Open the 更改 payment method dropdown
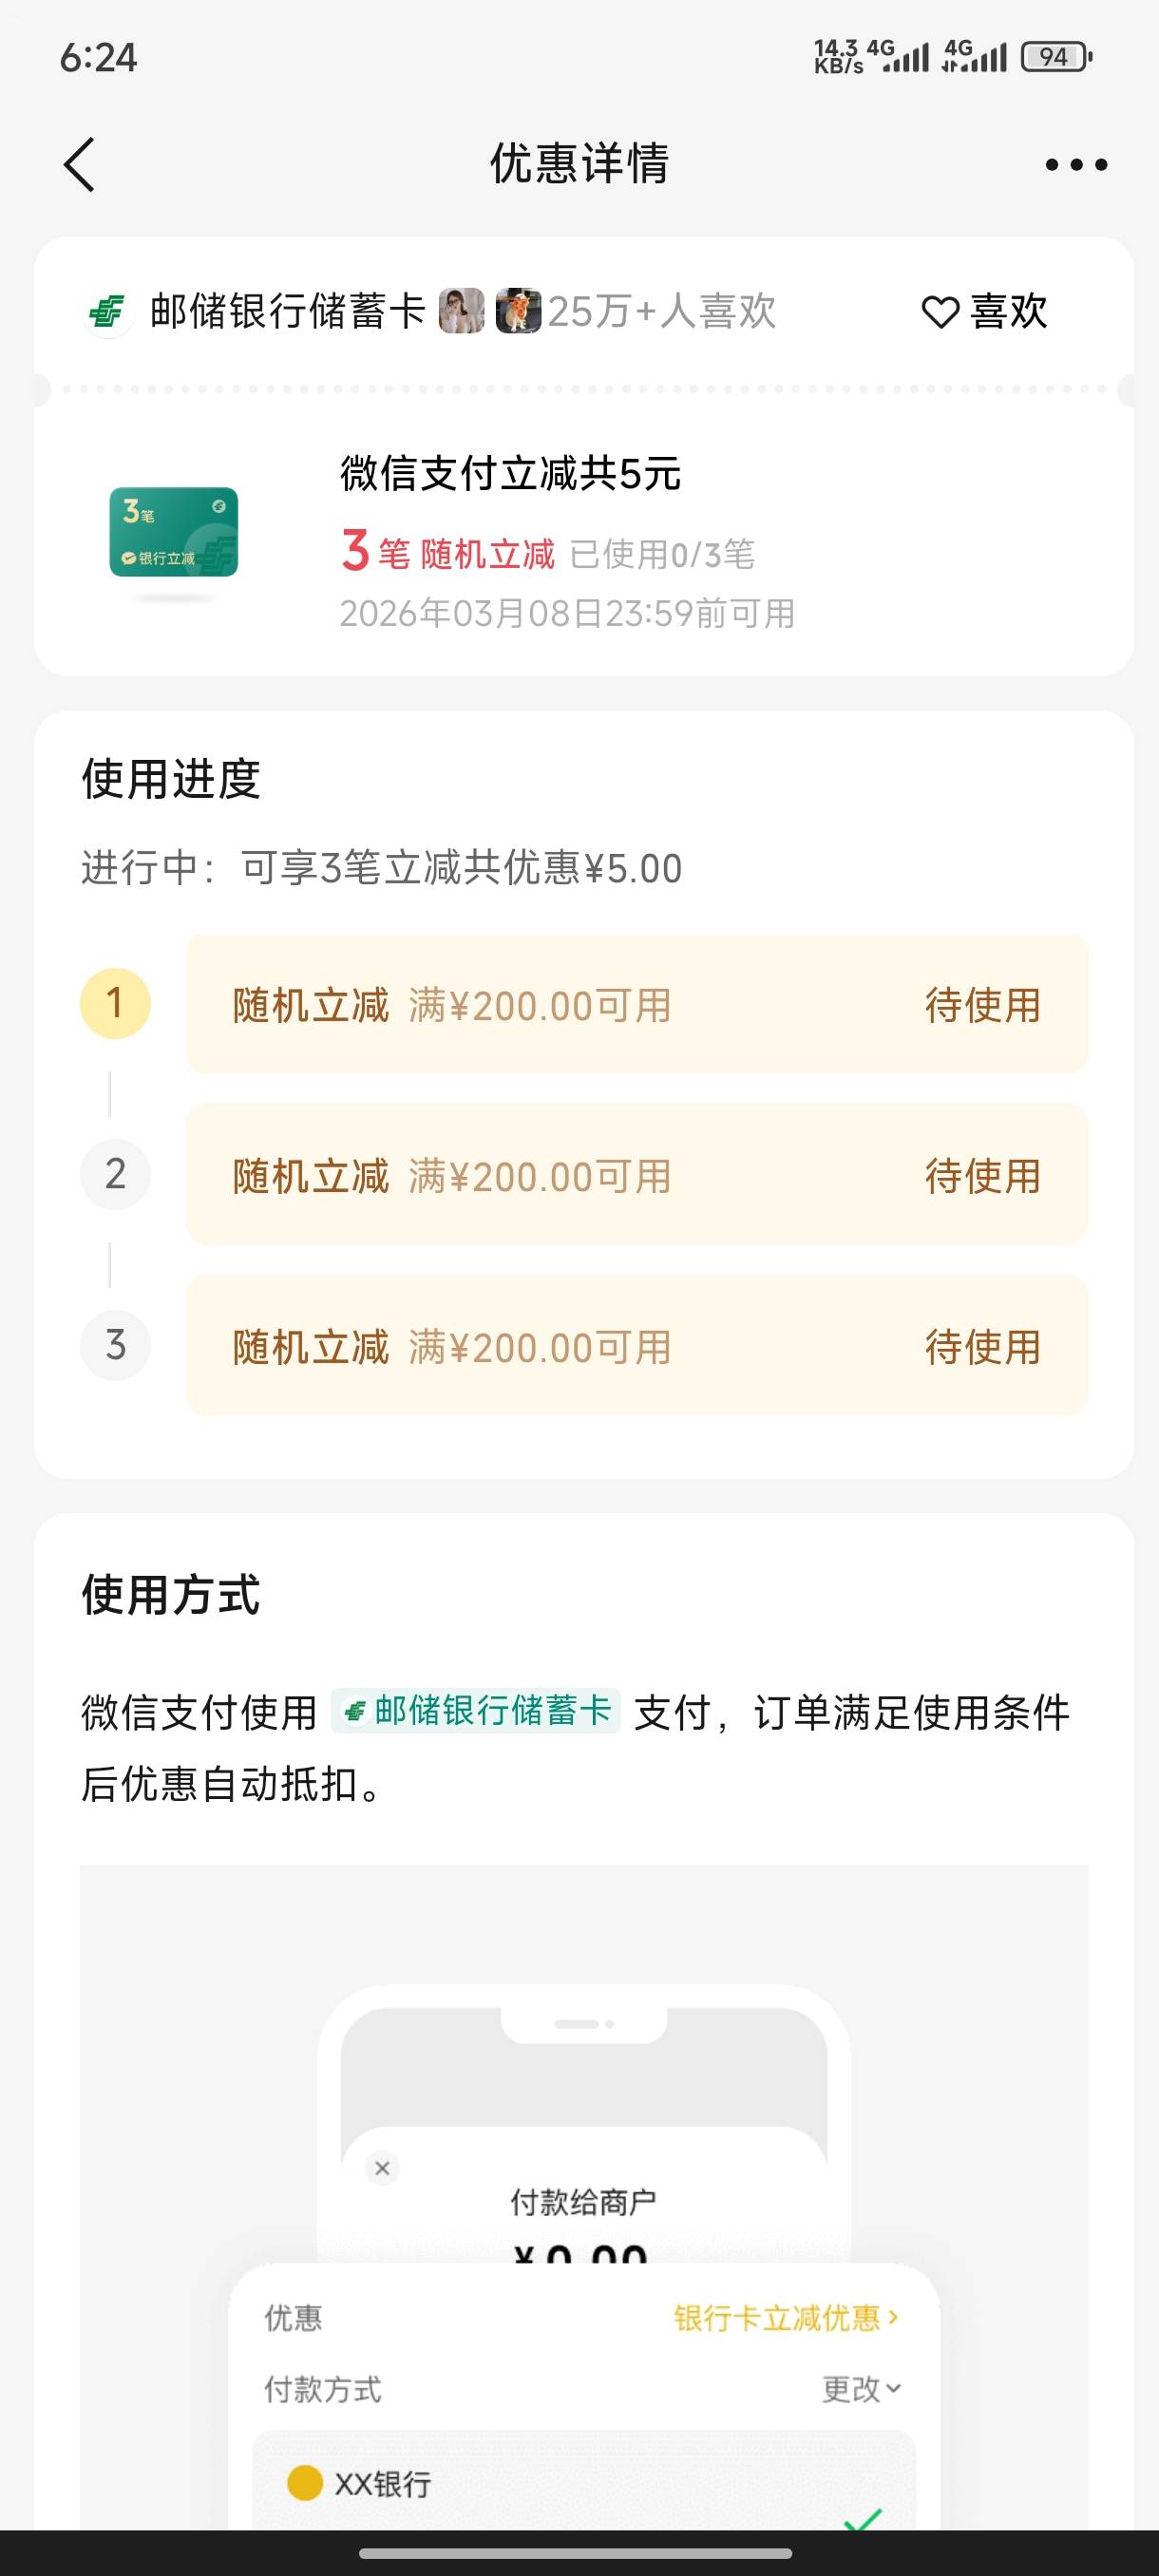The image size is (1159, 2576). pyautogui.click(x=861, y=2389)
